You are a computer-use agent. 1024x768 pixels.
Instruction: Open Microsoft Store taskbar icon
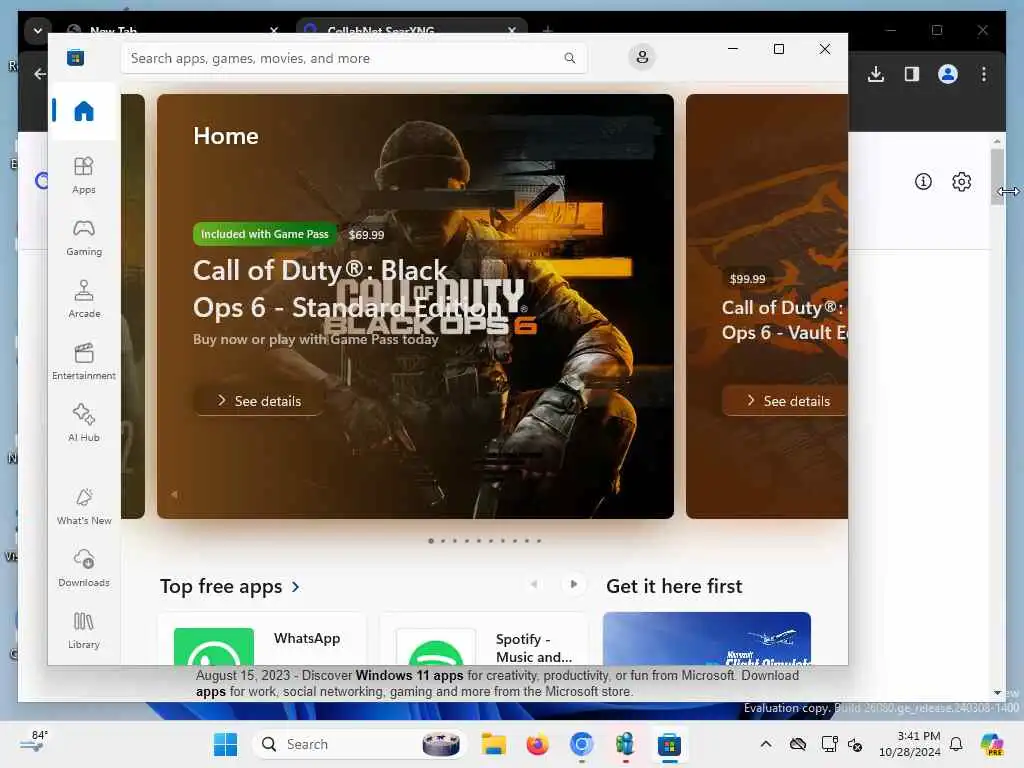[x=669, y=744]
